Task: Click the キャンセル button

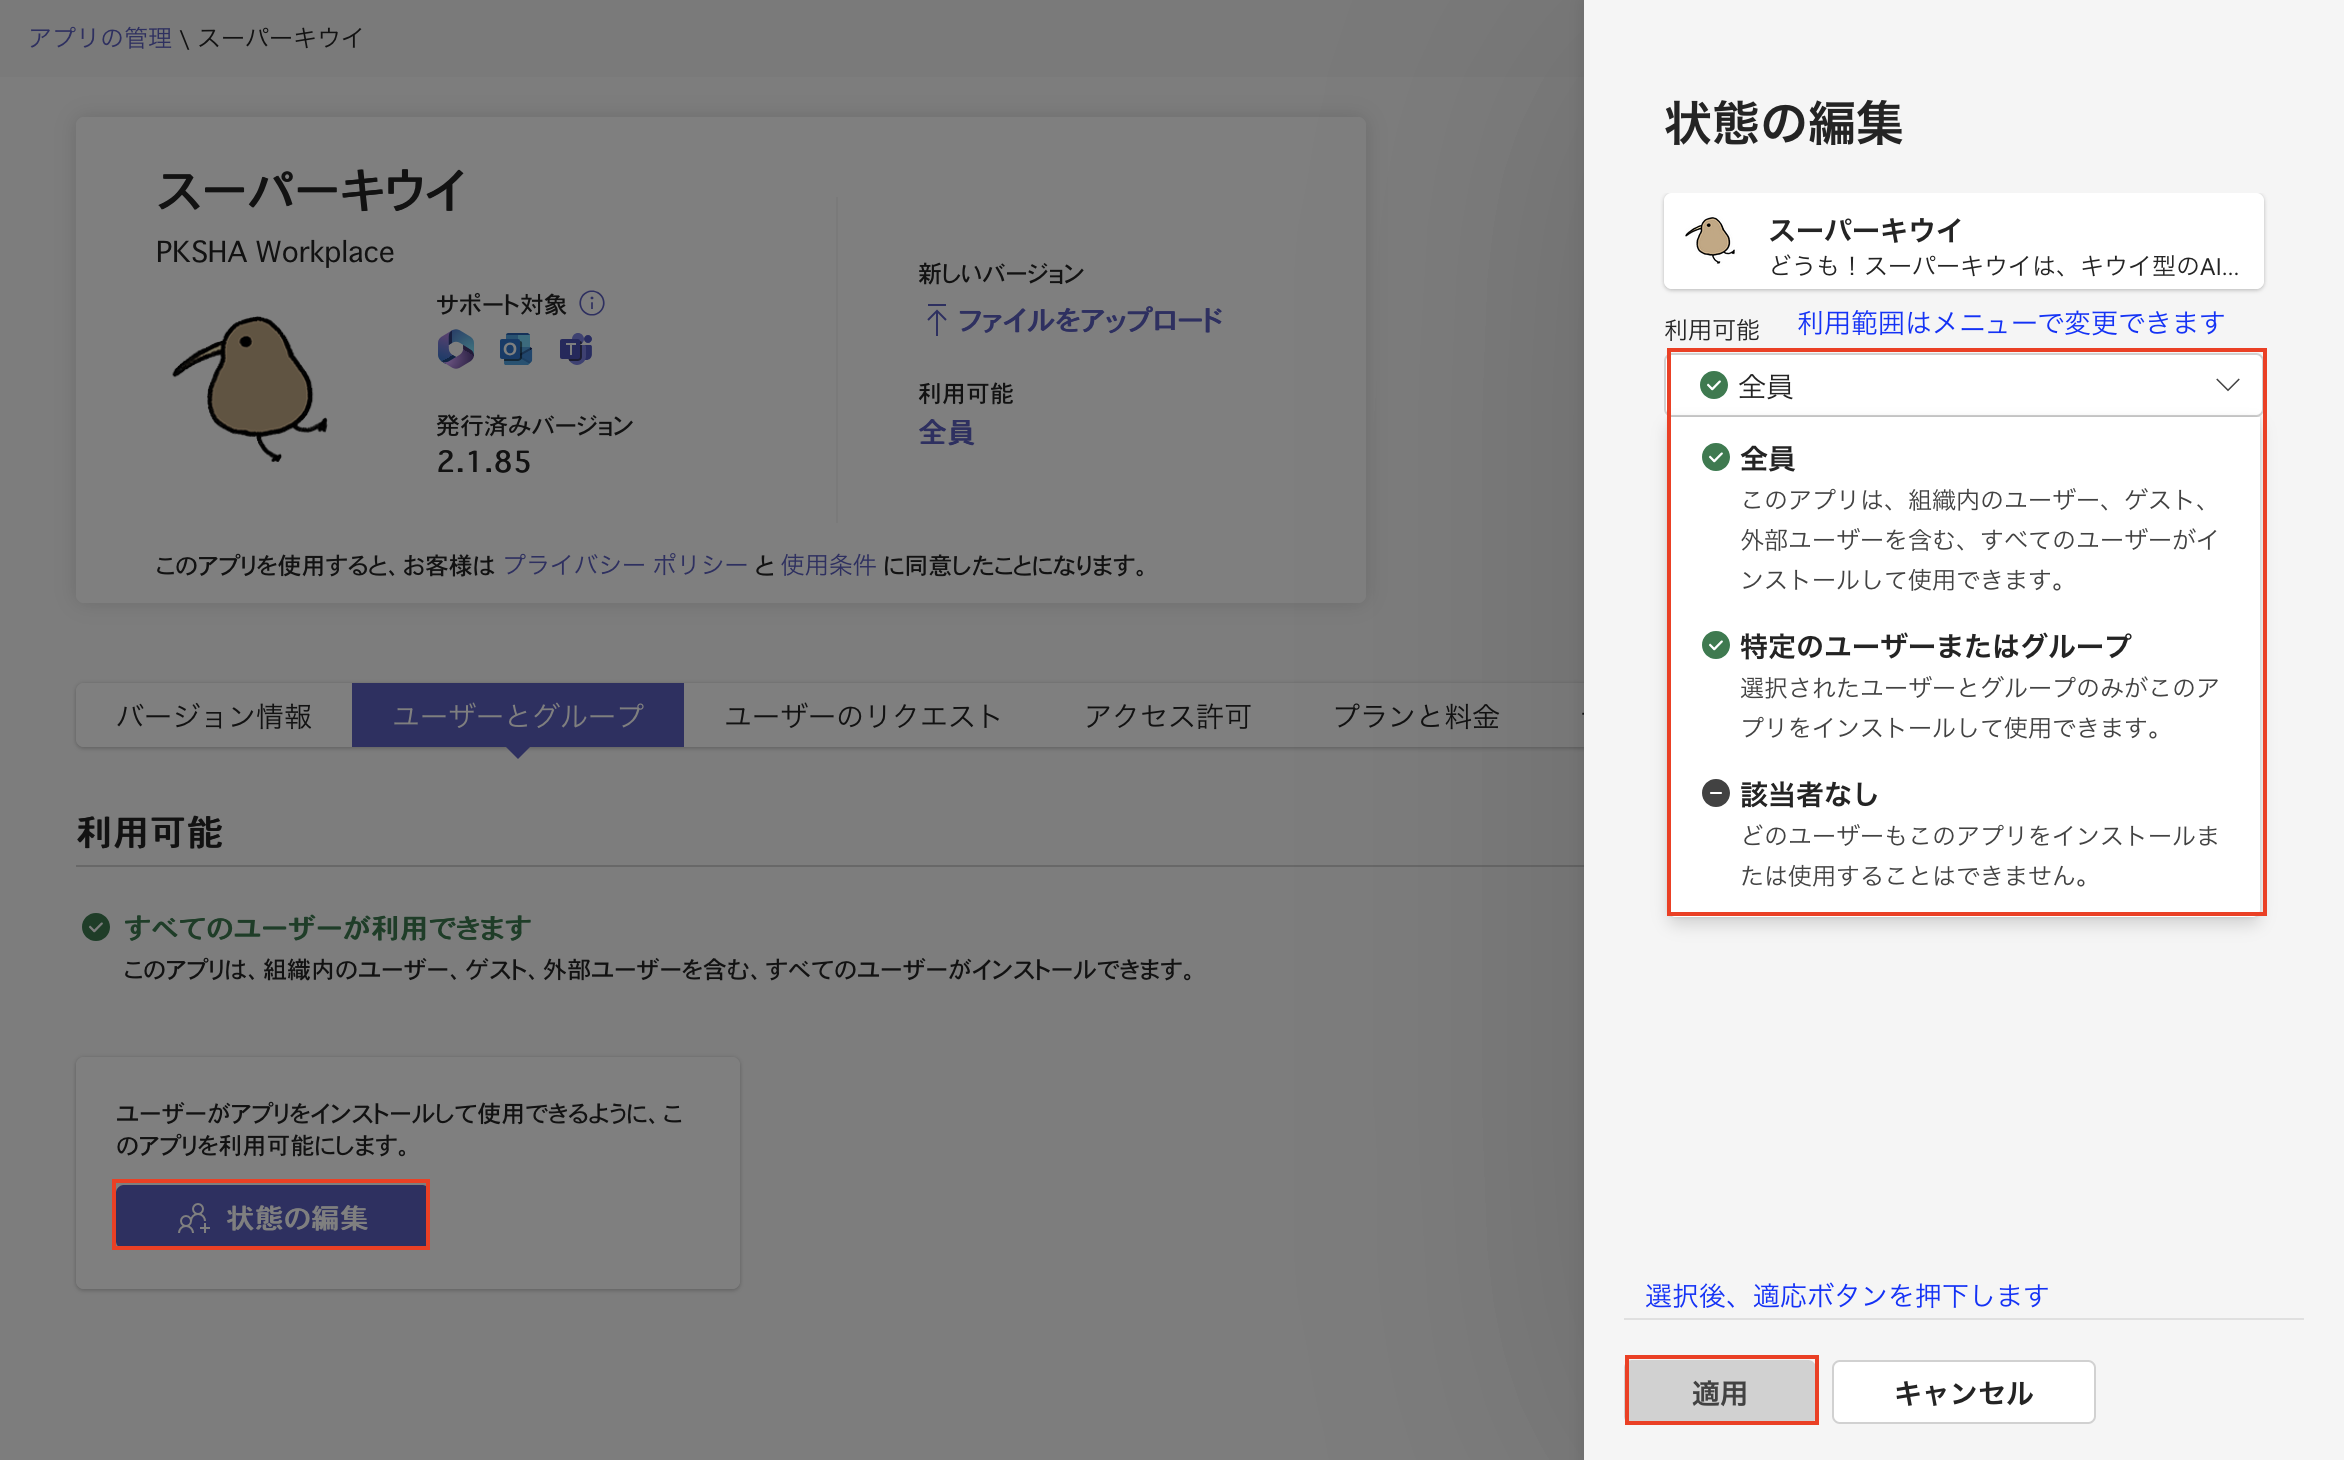Action: (x=1963, y=1392)
